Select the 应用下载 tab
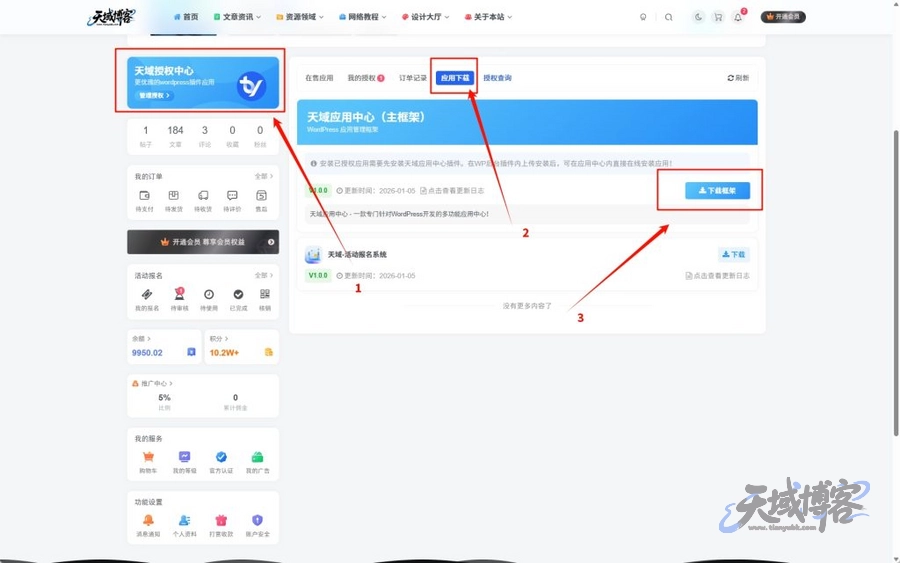 click(x=455, y=78)
